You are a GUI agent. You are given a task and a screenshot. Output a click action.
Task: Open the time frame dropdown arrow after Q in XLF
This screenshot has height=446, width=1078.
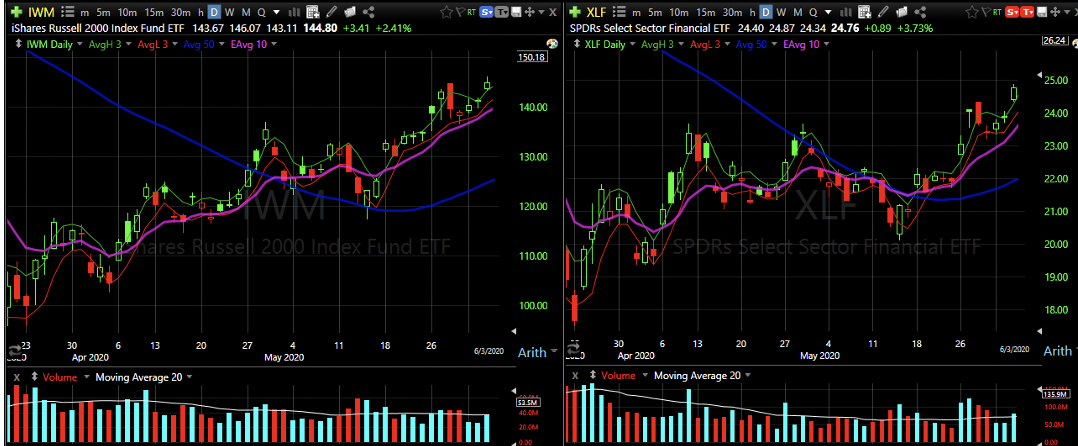click(x=828, y=12)
